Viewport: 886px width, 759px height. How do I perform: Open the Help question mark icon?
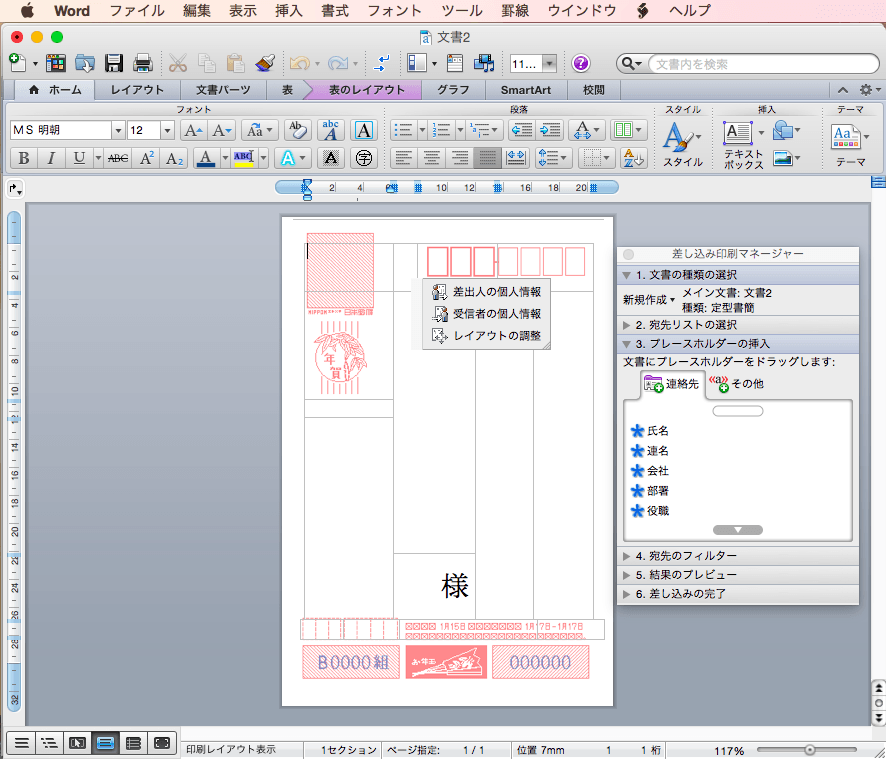point(581,63)
